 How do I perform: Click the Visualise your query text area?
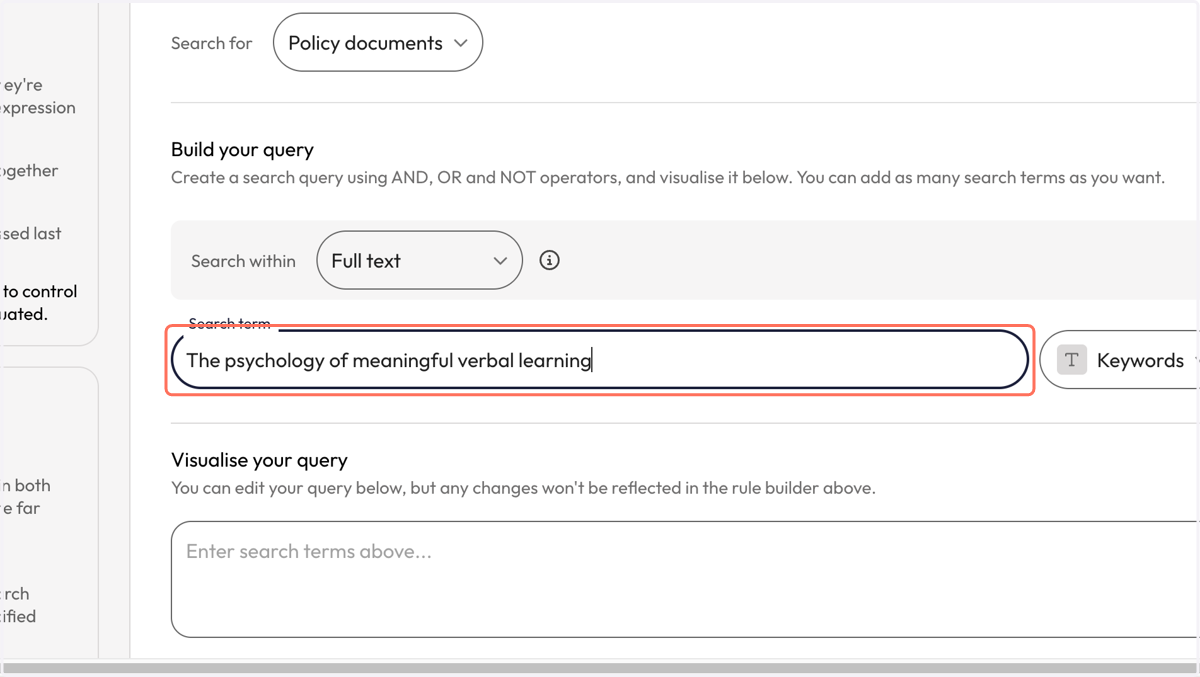pyautogui.click(x=685, y=579)
